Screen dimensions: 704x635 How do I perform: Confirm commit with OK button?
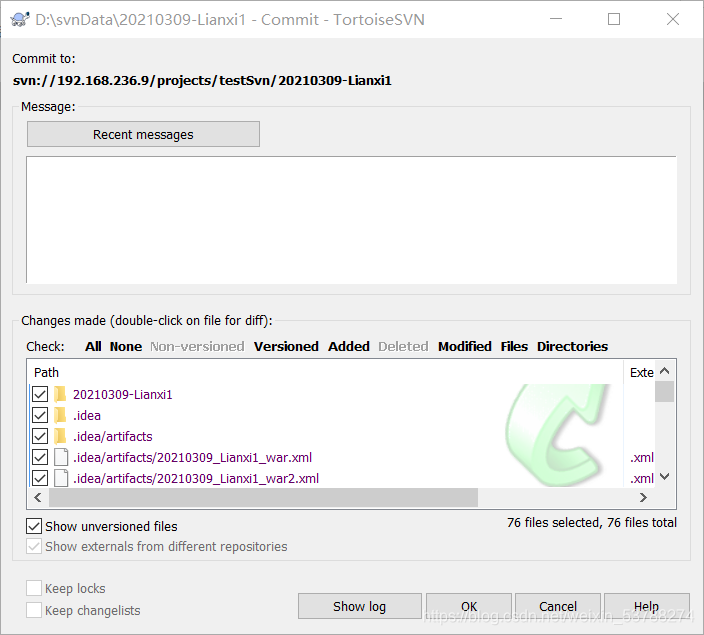(x=469, y=606)
